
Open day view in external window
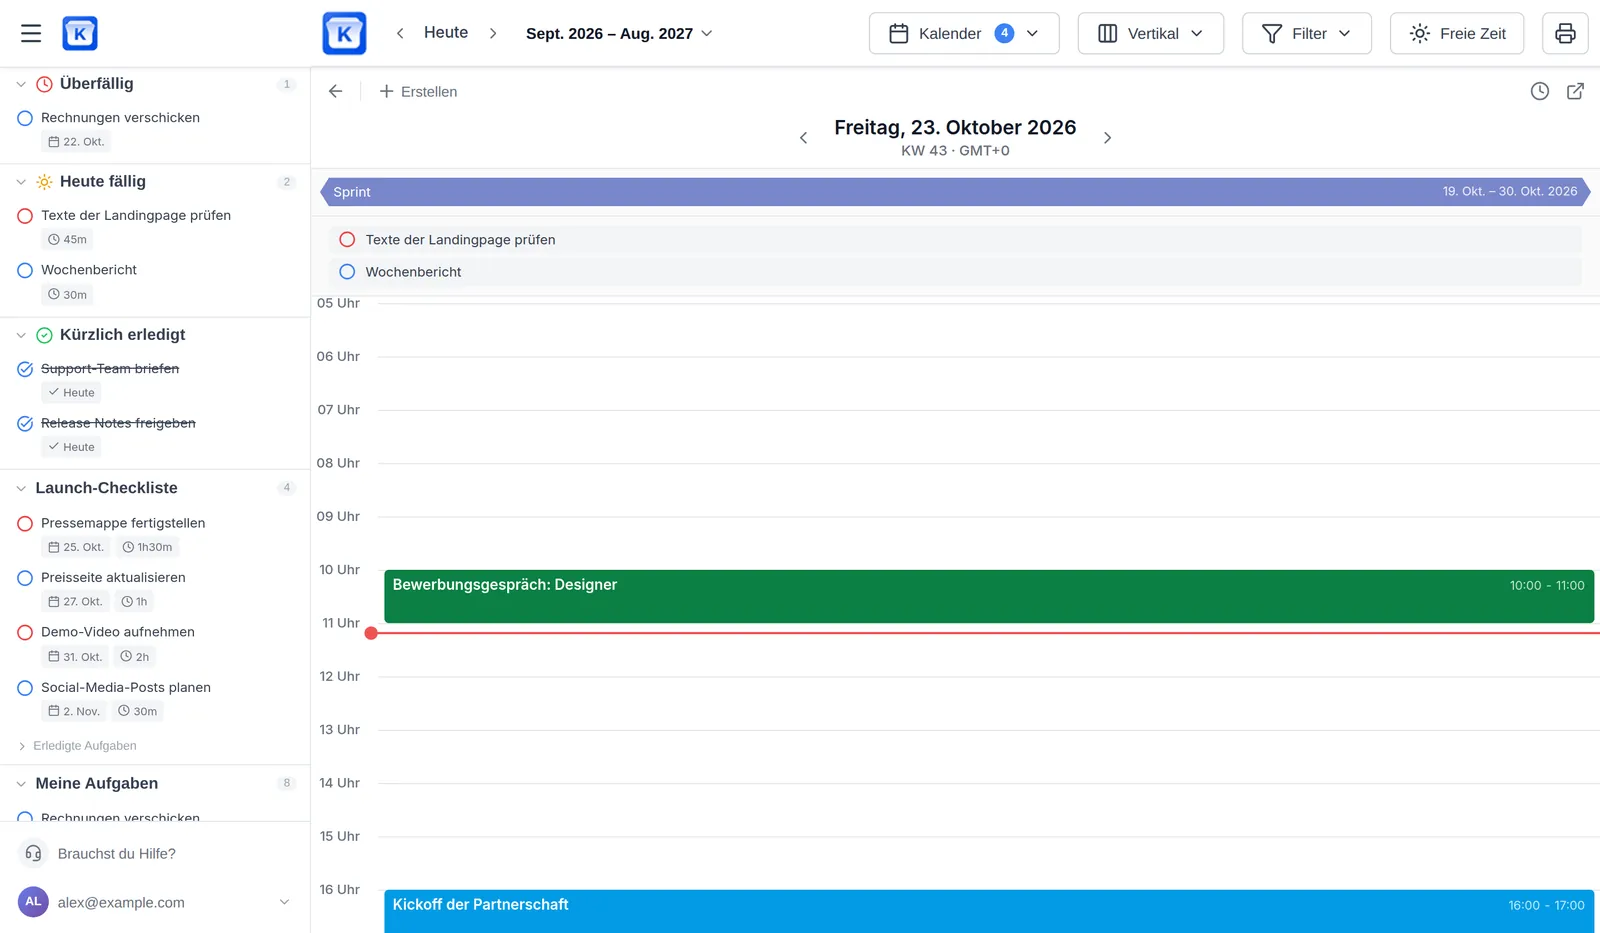pos(1575,91)
